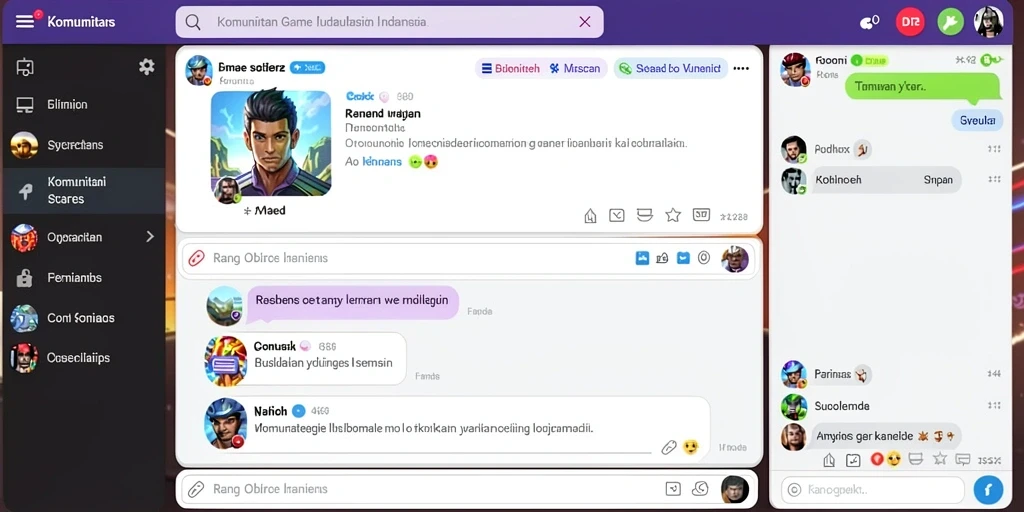
Task: Open the profile avatar in top right
Action: pos(988,22)
